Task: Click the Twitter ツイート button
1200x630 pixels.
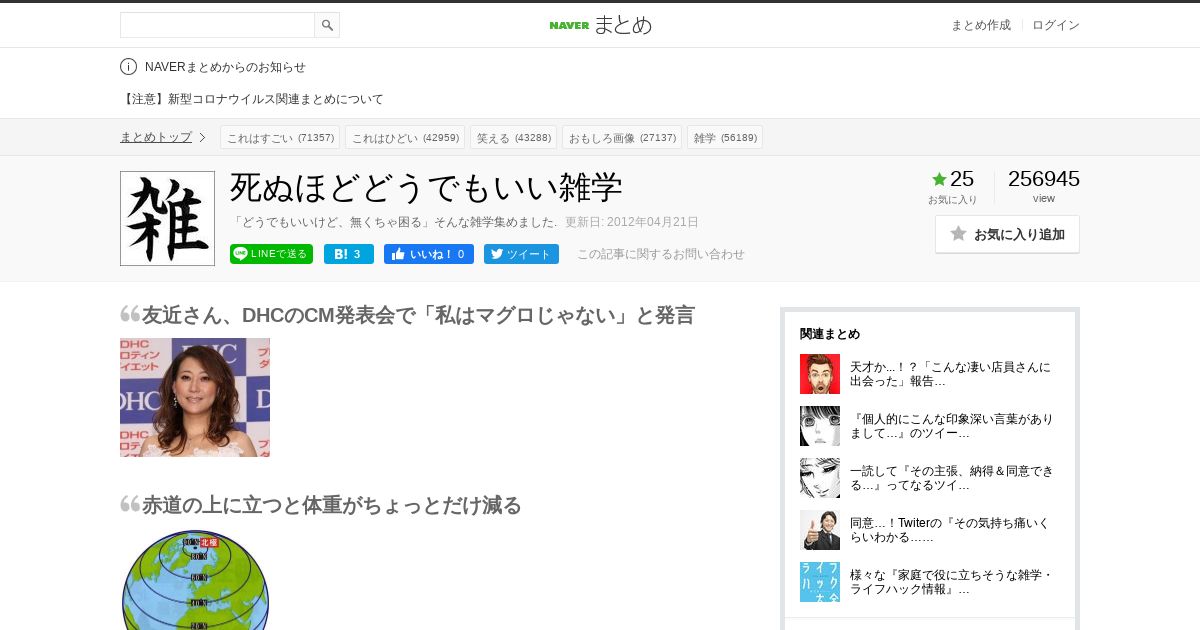Action: 521,254
